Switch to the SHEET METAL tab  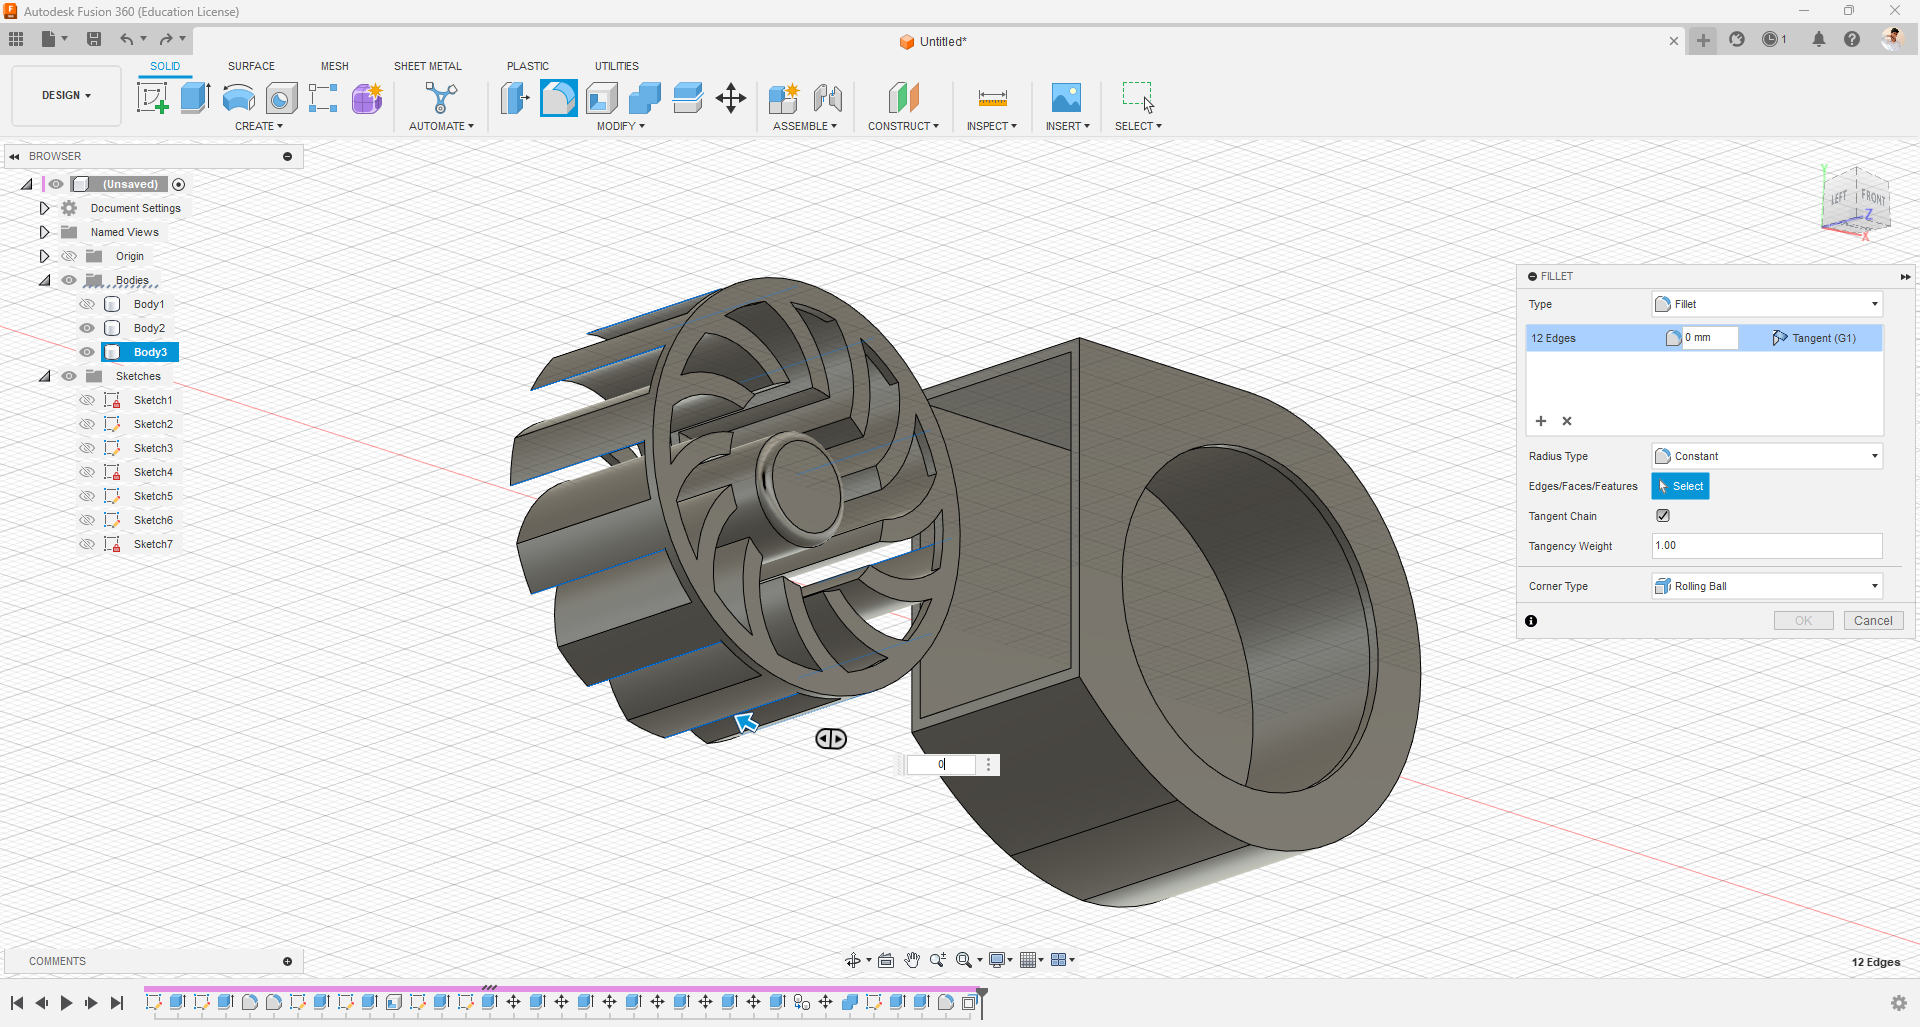click(x=428, y=66)
